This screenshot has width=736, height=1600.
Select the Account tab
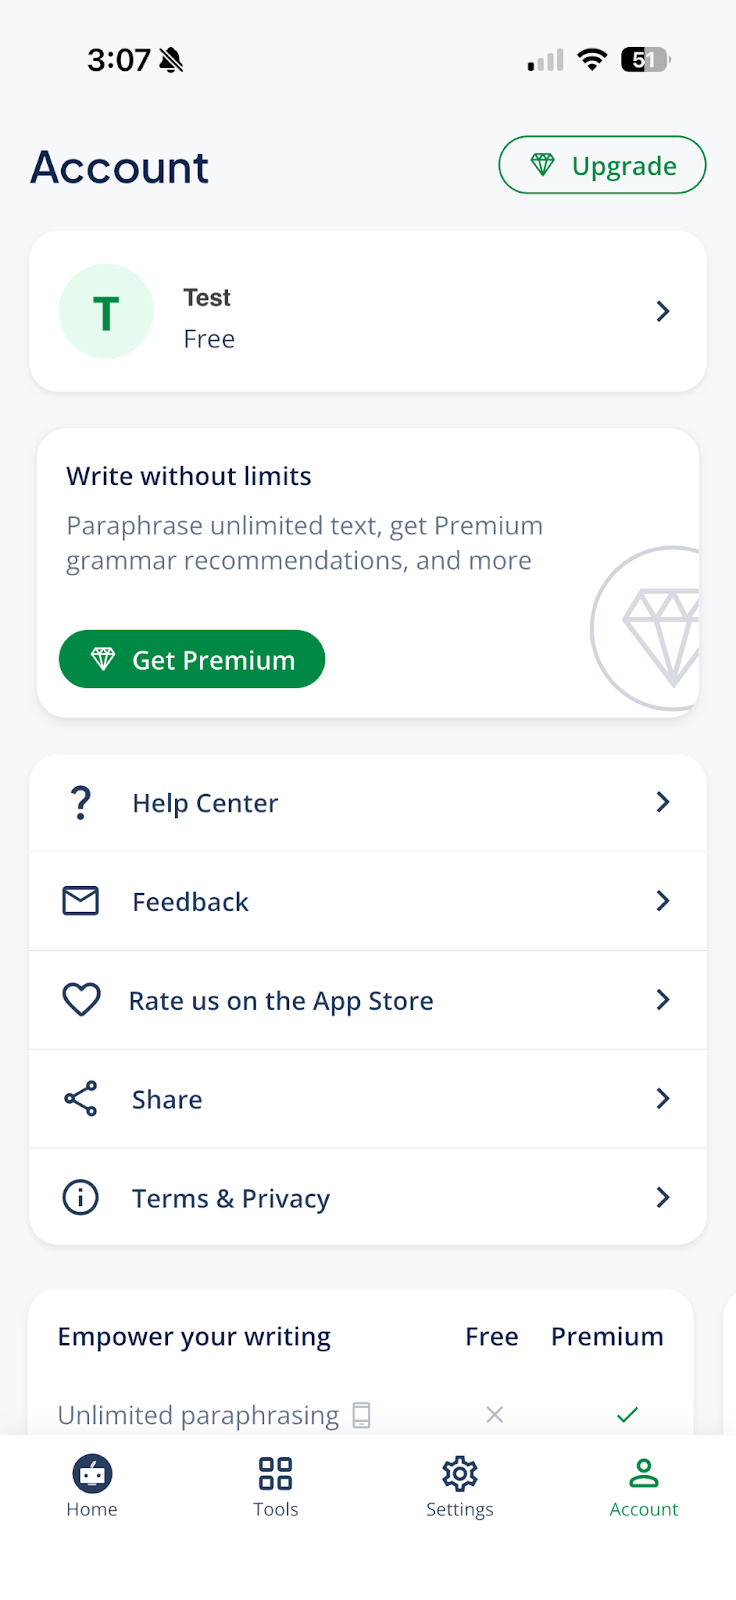click(x=644, y=1486)
